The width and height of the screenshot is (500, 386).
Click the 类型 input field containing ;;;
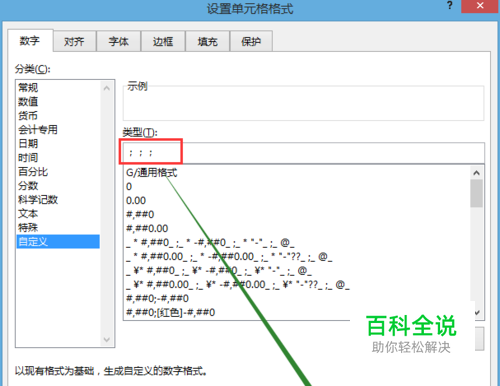[304, 153]
